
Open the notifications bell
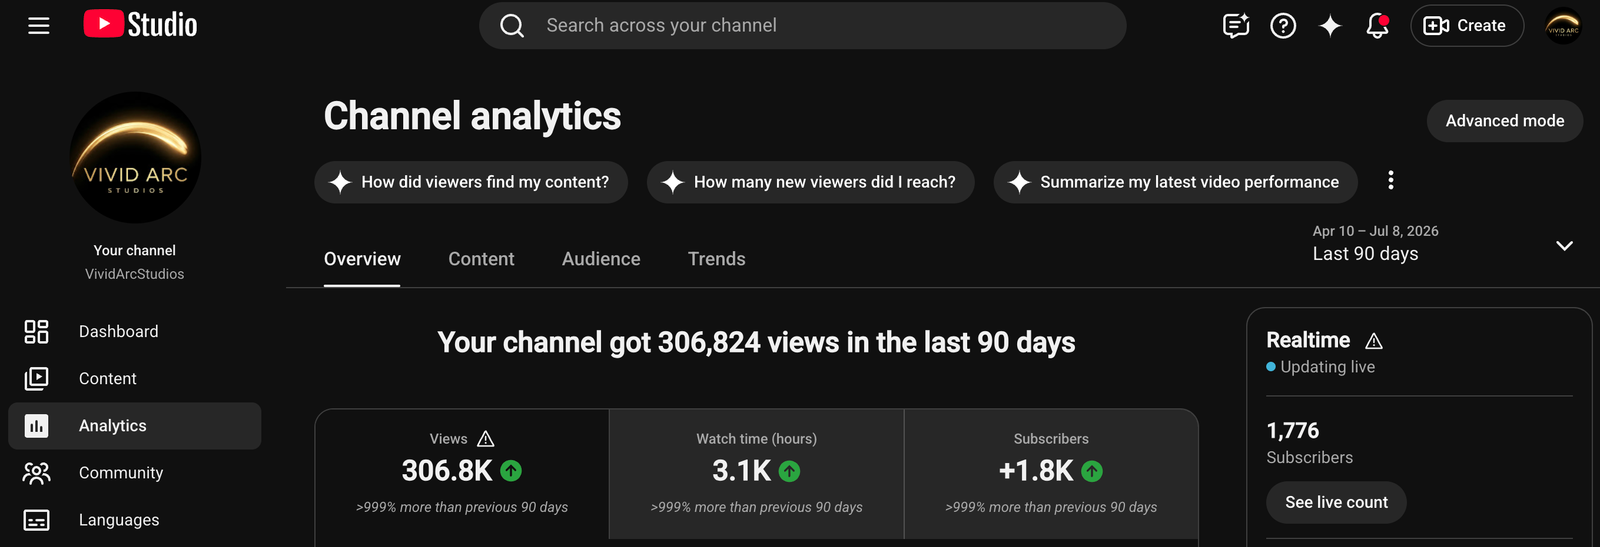[1377, 26]
